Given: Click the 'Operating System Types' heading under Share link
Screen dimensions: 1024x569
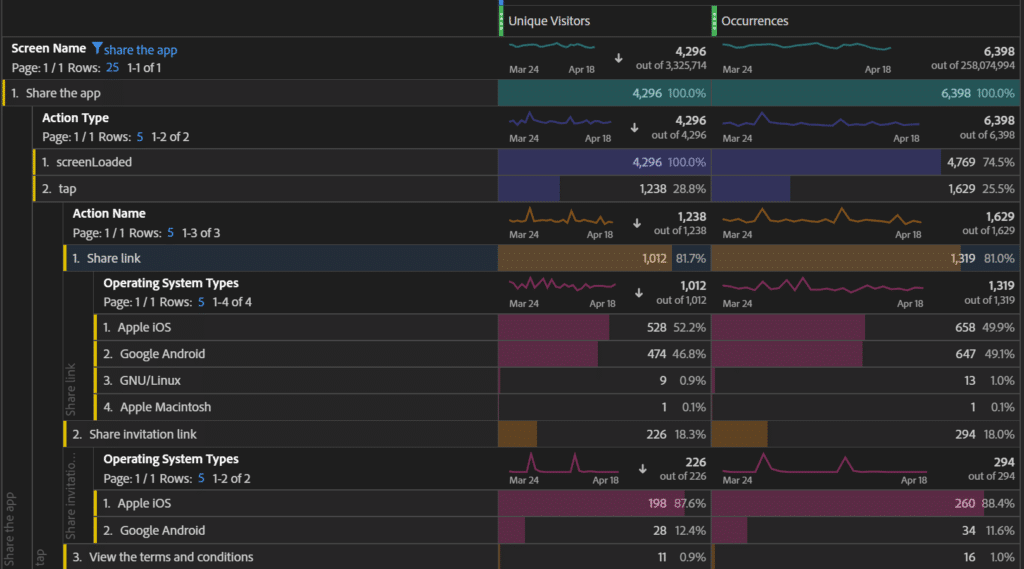Looking at the screenshot, I should click(x=170, y=283).
